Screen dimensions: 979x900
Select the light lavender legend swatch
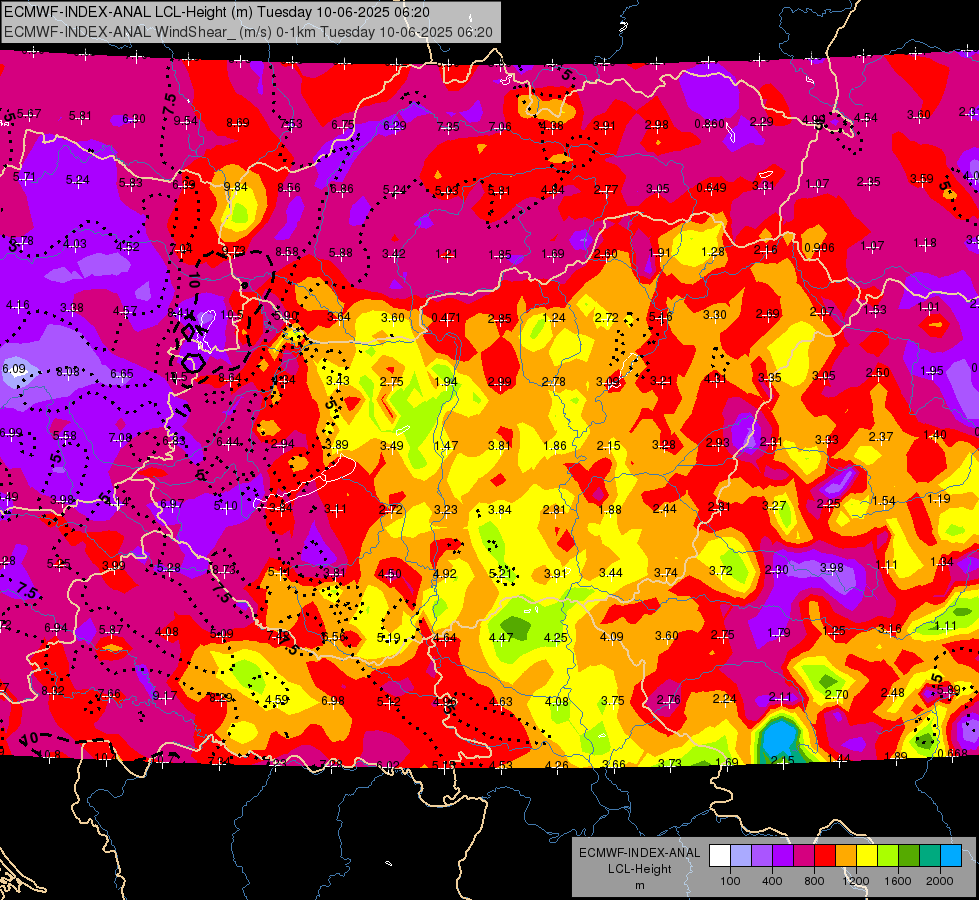[x=741, y=855]
